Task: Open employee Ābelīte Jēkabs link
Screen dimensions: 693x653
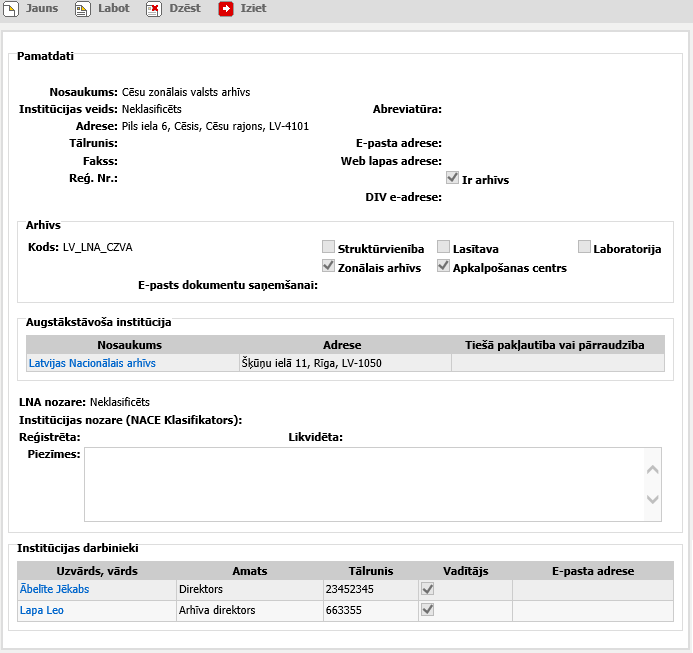Action: pyautogui.click(x=54, y=589)
